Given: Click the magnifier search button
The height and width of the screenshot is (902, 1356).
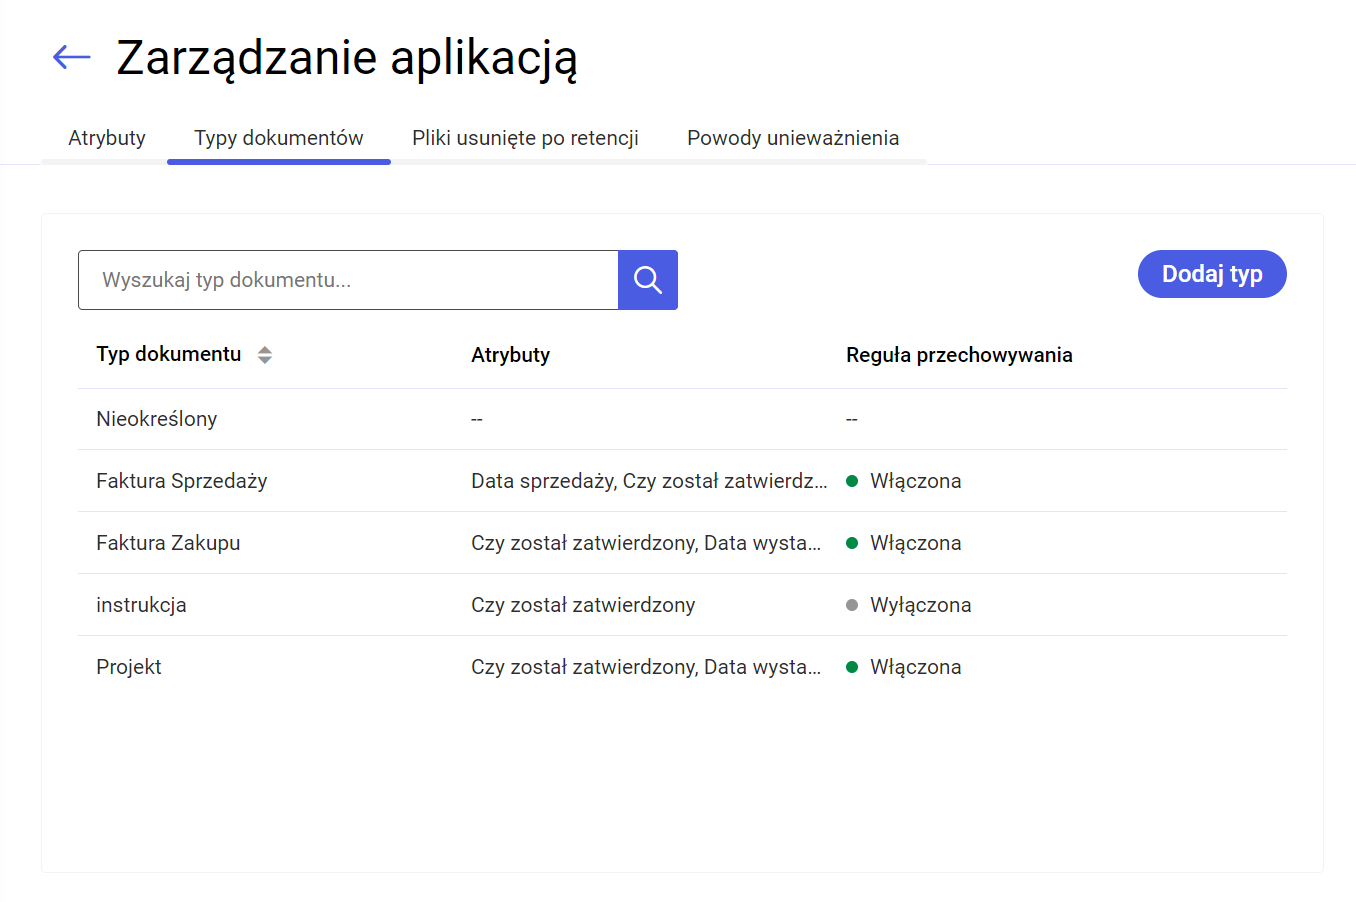Looking at the screenshot, I should point(648,280).
